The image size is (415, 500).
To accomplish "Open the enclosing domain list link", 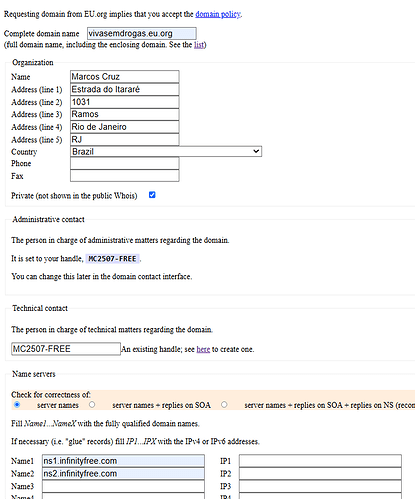I will tap(199, 45).
